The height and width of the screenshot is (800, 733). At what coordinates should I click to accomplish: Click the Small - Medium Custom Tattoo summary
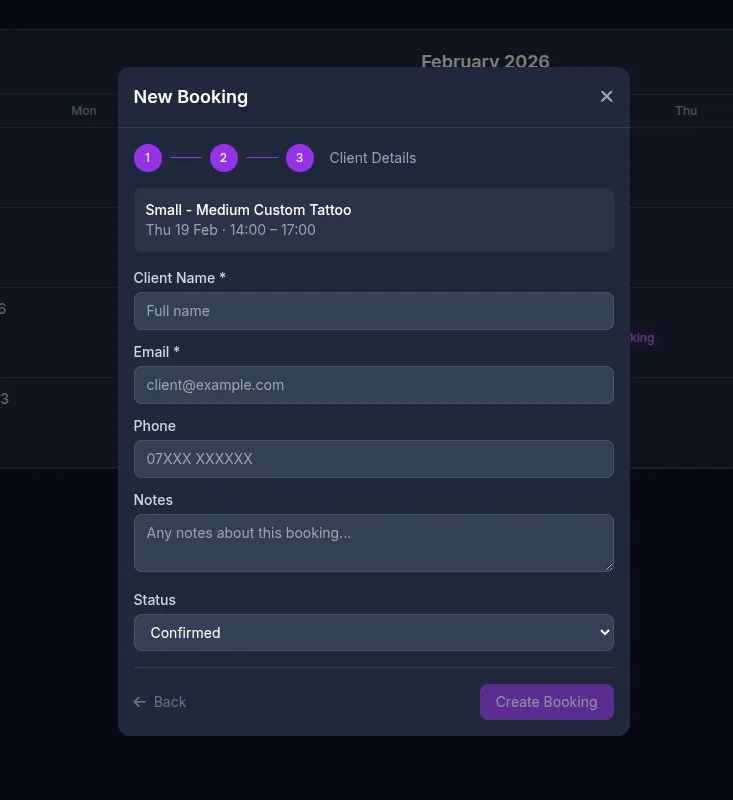point(248,210)
